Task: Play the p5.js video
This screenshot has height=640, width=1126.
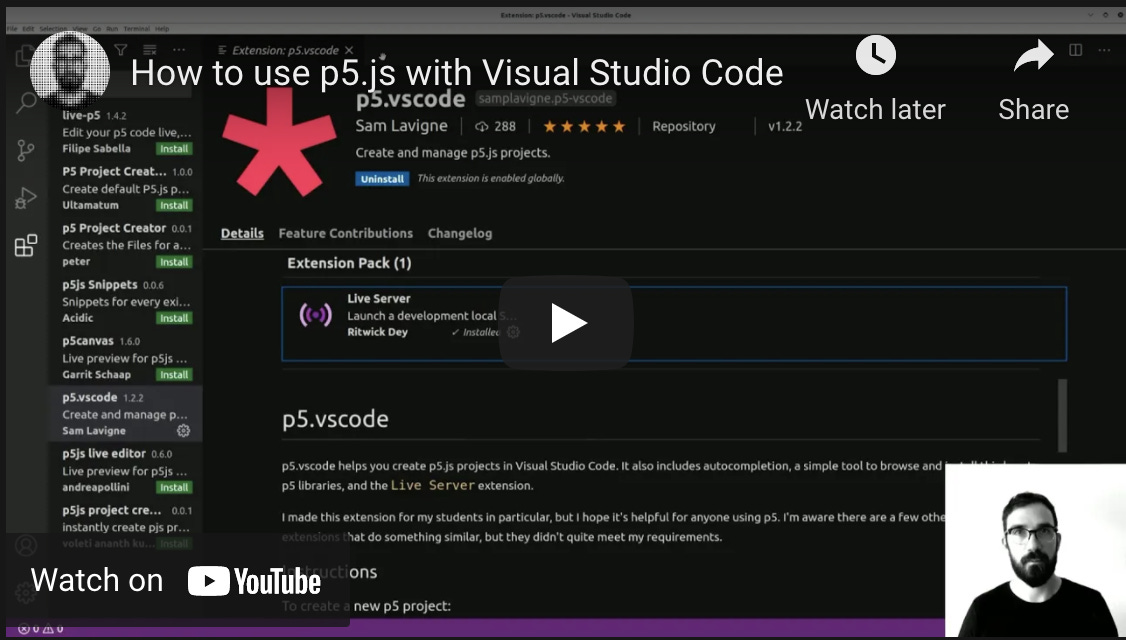Action: pos(566,323)
